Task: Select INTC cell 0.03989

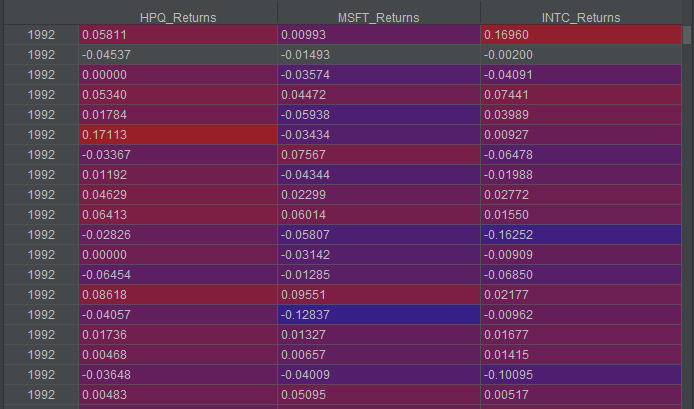Action: [x=581, y=115]
